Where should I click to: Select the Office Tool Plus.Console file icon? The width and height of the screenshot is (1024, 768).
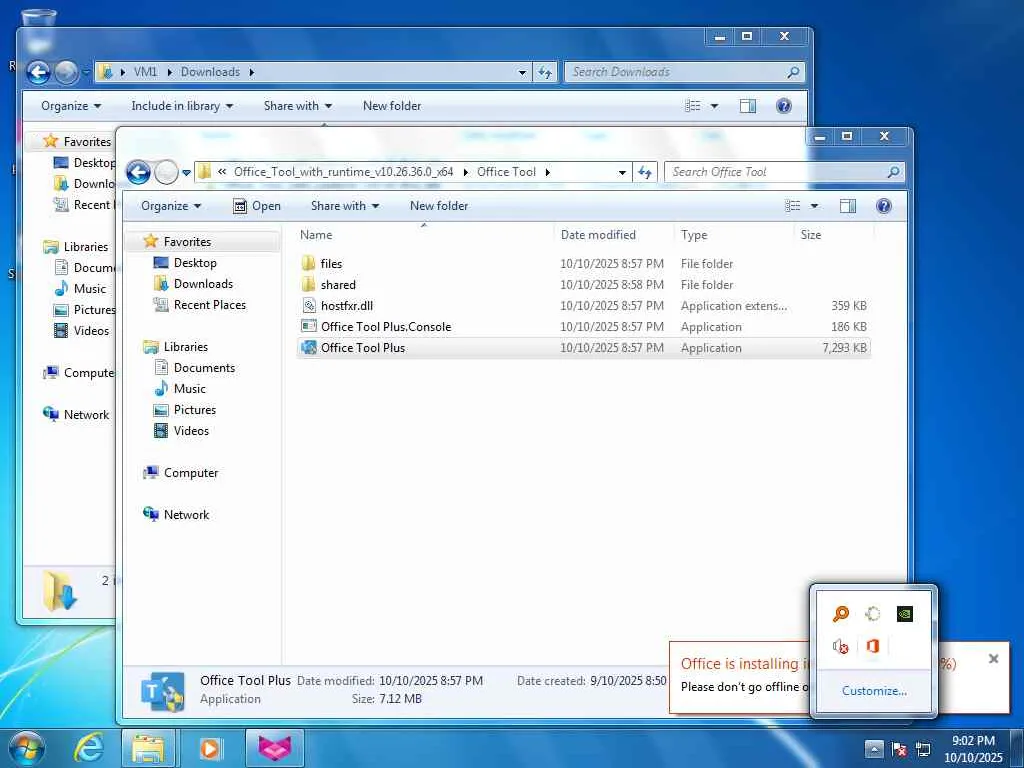(x=309, y=327)
